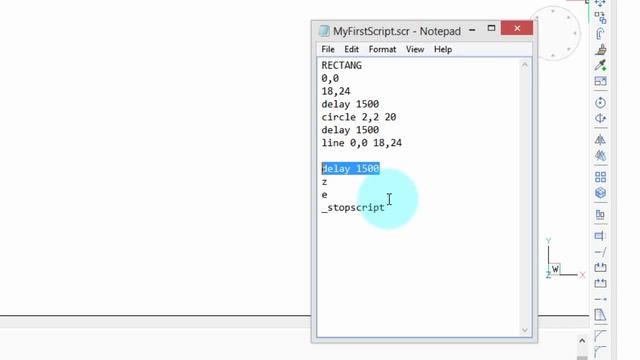Screen dimensions: 640x360
Task: Maximize the Notepad window
Action: (491, 28)
